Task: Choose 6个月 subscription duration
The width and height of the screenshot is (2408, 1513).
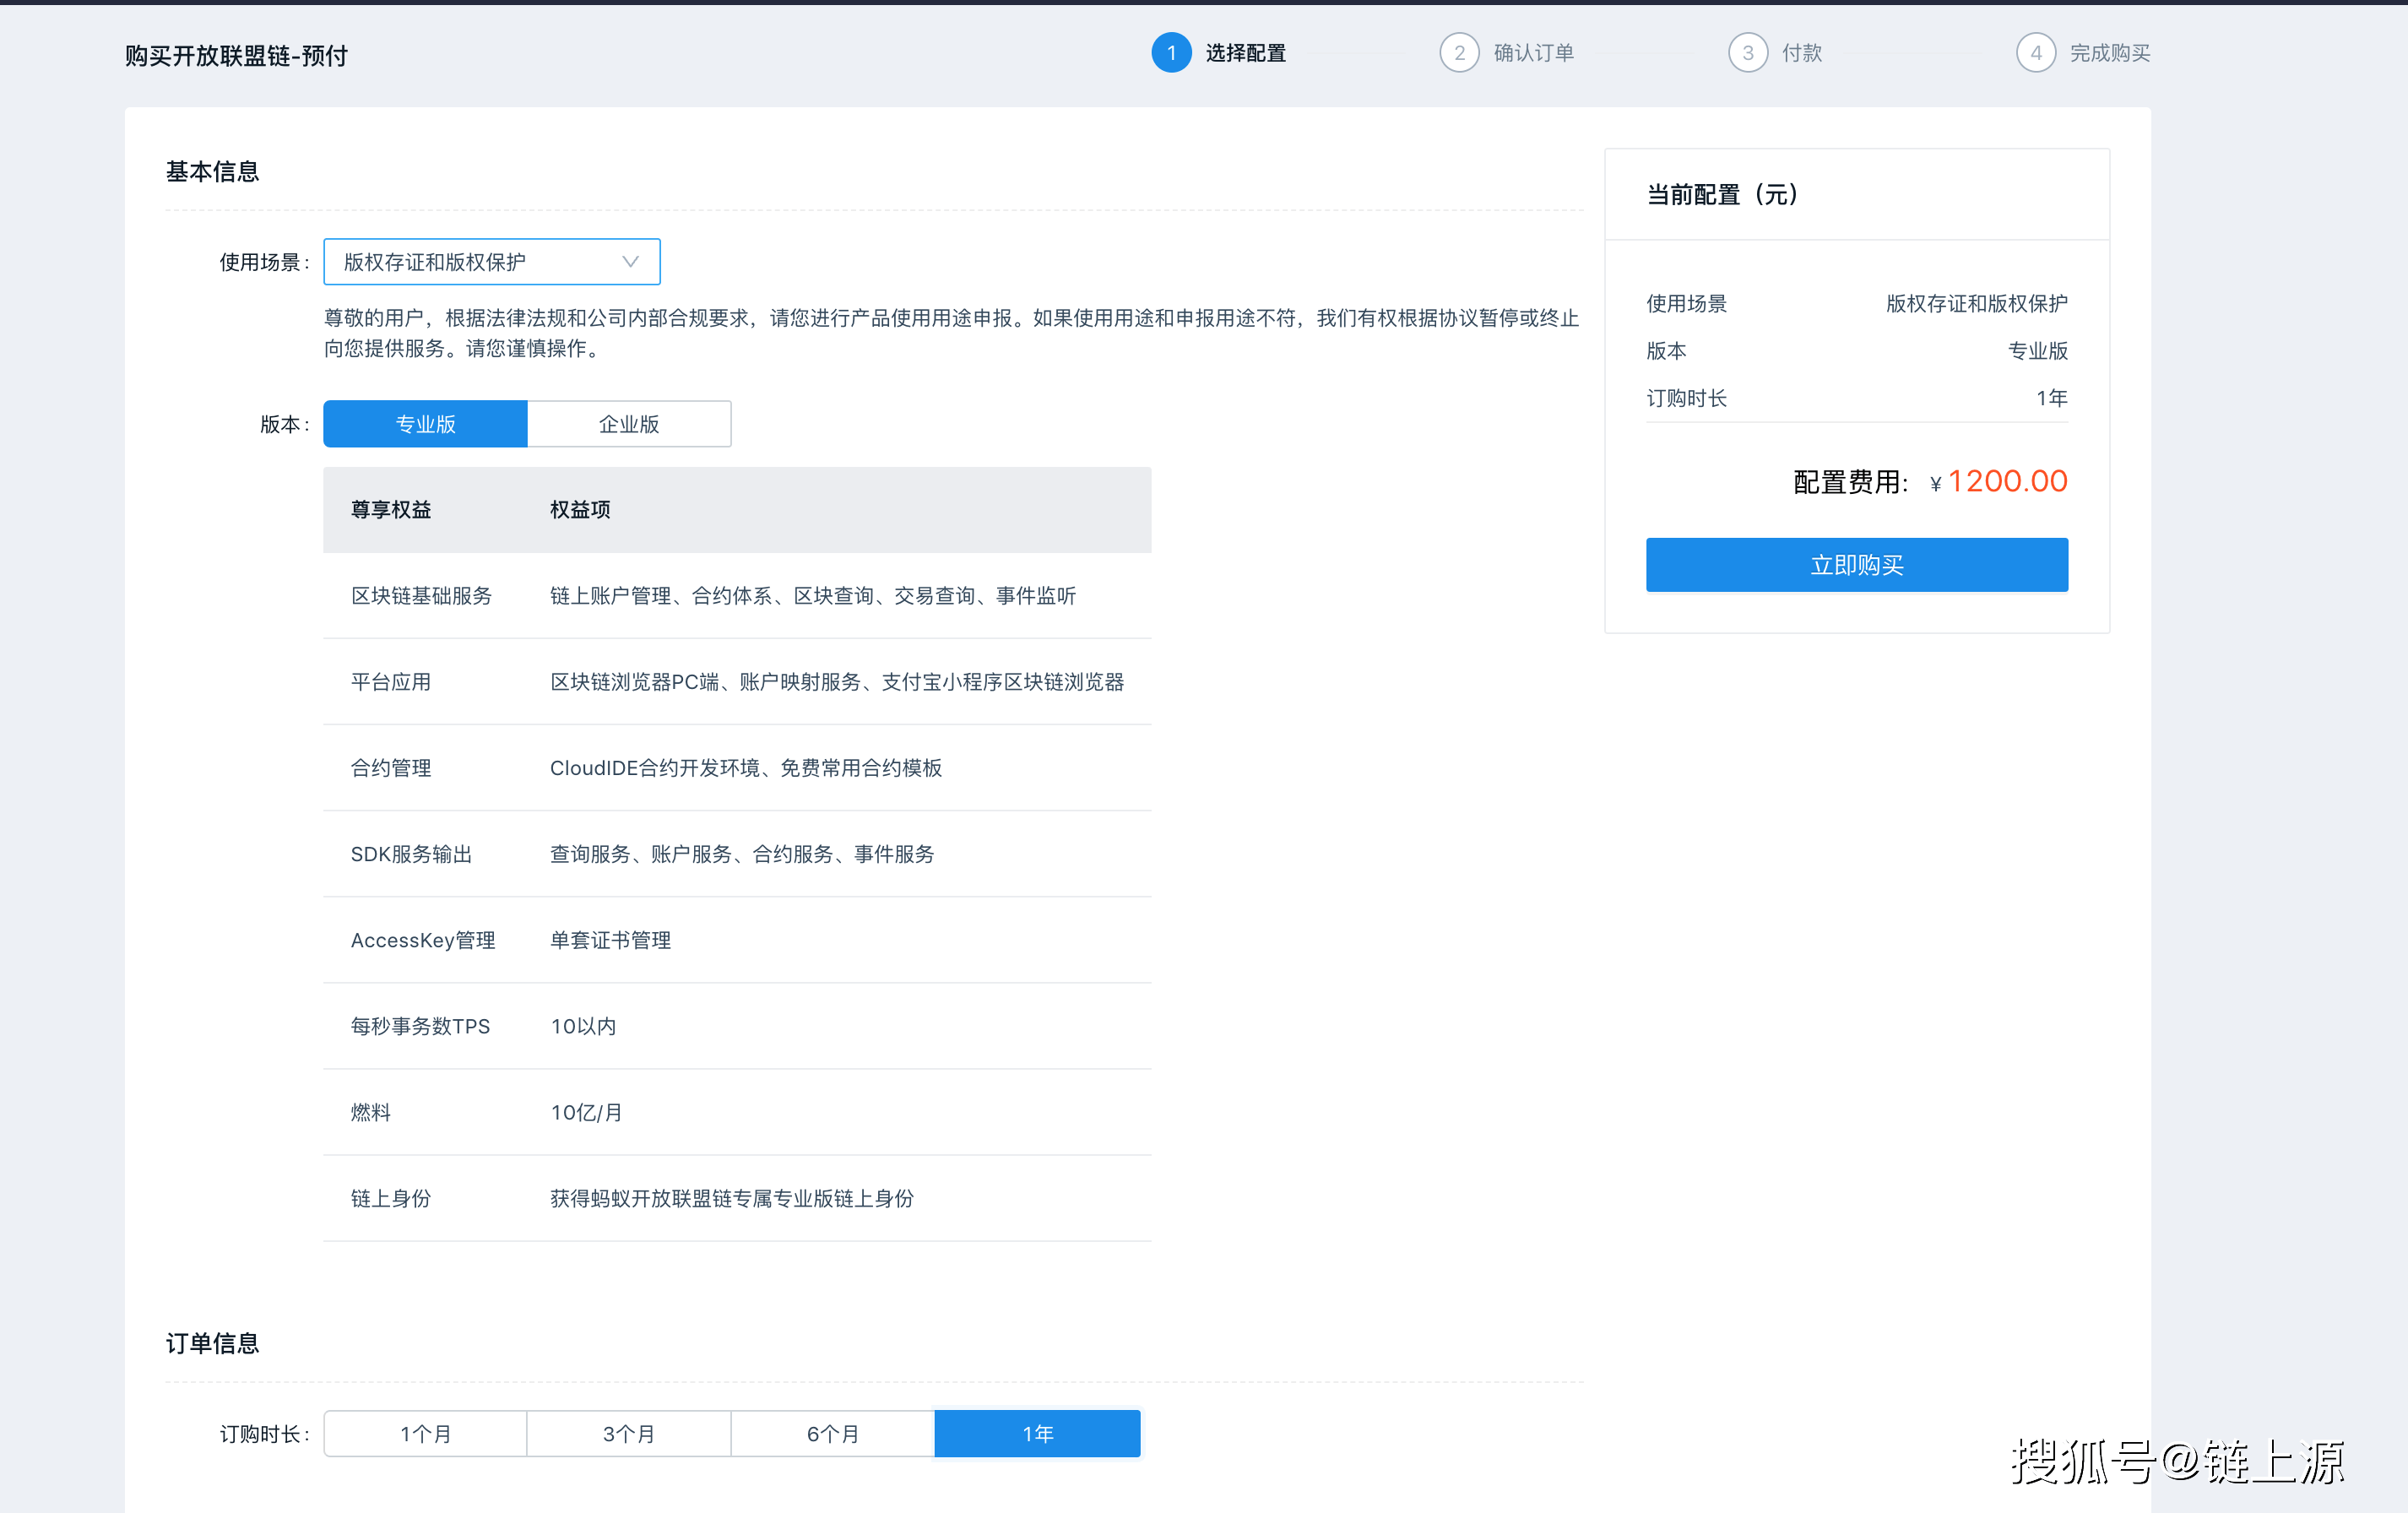Action: pyautogui.click(x=833, y=1433)
